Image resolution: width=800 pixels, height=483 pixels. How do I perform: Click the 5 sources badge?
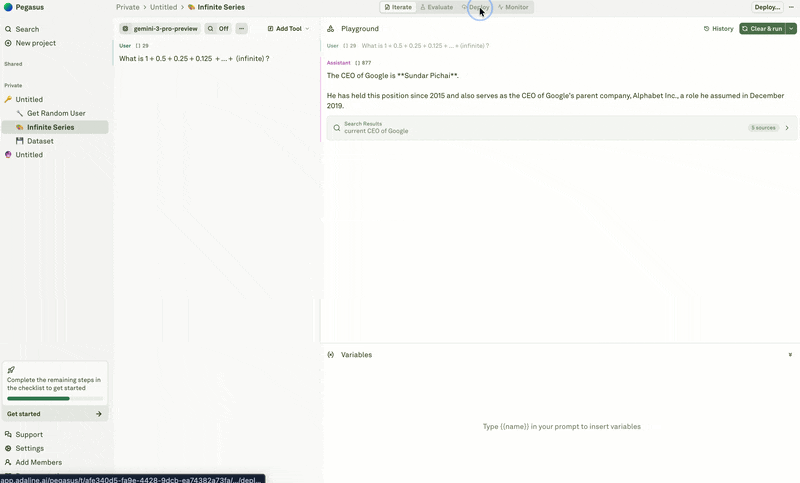(763, 128)
